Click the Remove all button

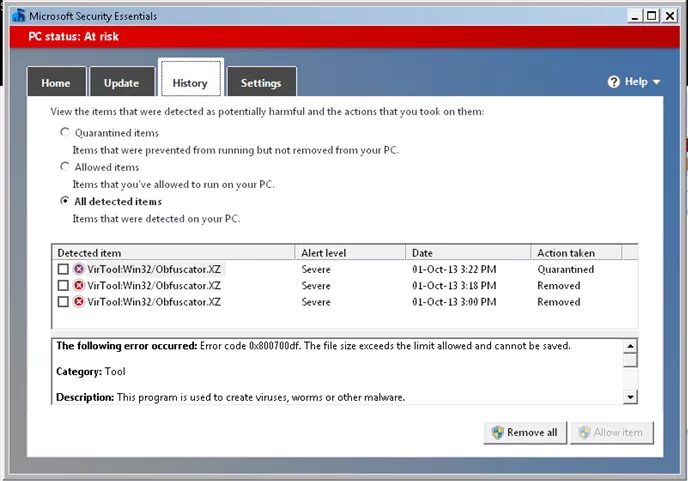[x=525, y=433]
